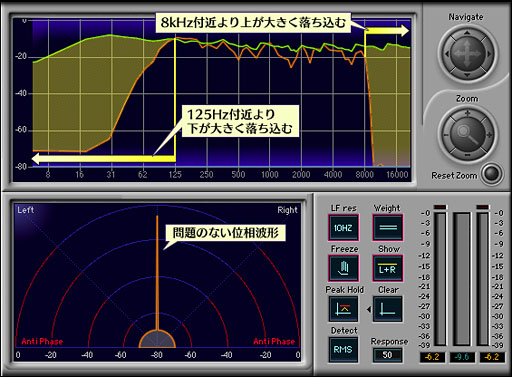The width and height of the screenshot is (512, 377).
Task: Change the Weight curve setting
Action: 388,227
